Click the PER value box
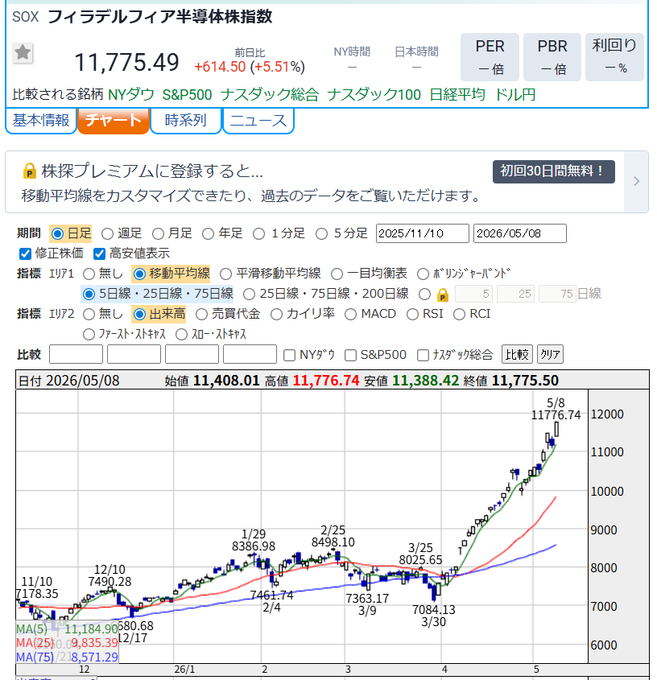Image resolution: width=657 pixels, height=680 pixels. click(x=490, y=57)
